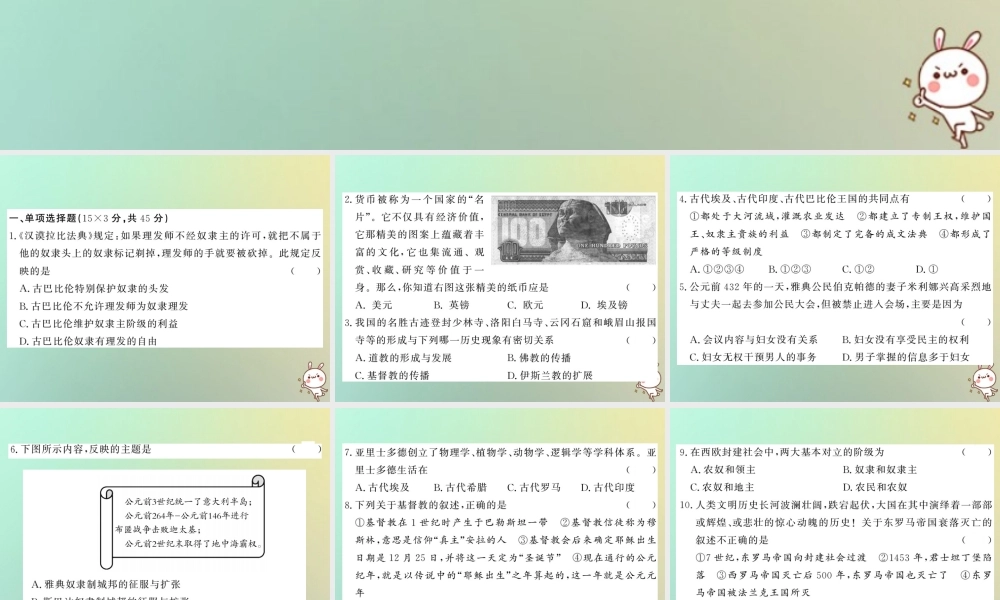Viewport: 1000px width, 600px height.
Task: Choose answer B. ①②③ in question 4
Action: tap(790, 269)
